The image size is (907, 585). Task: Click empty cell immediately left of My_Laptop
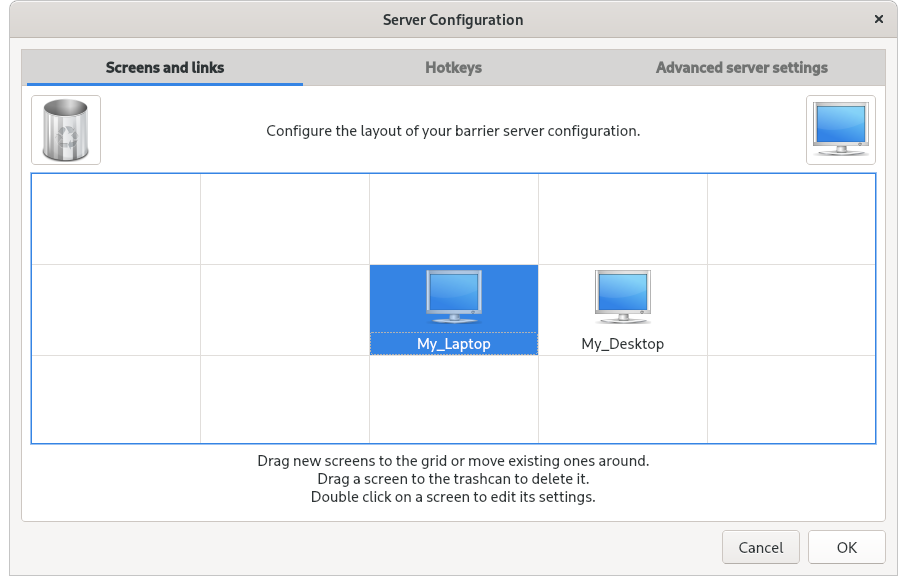click(x=285, y=309)
